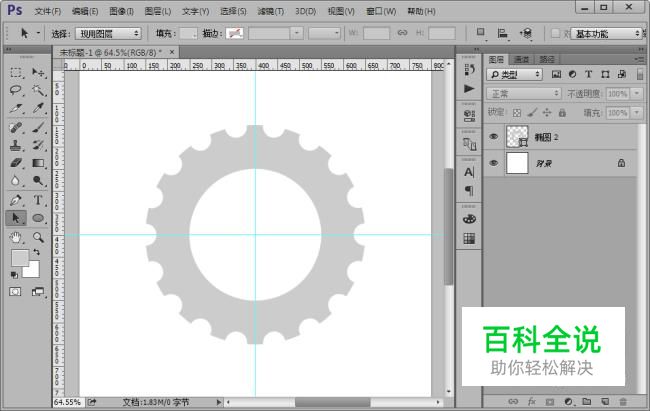The width and height of the screenshot is (650, 411).
Task: Switch to the 通道 channels tab
Action: point(521,60)
